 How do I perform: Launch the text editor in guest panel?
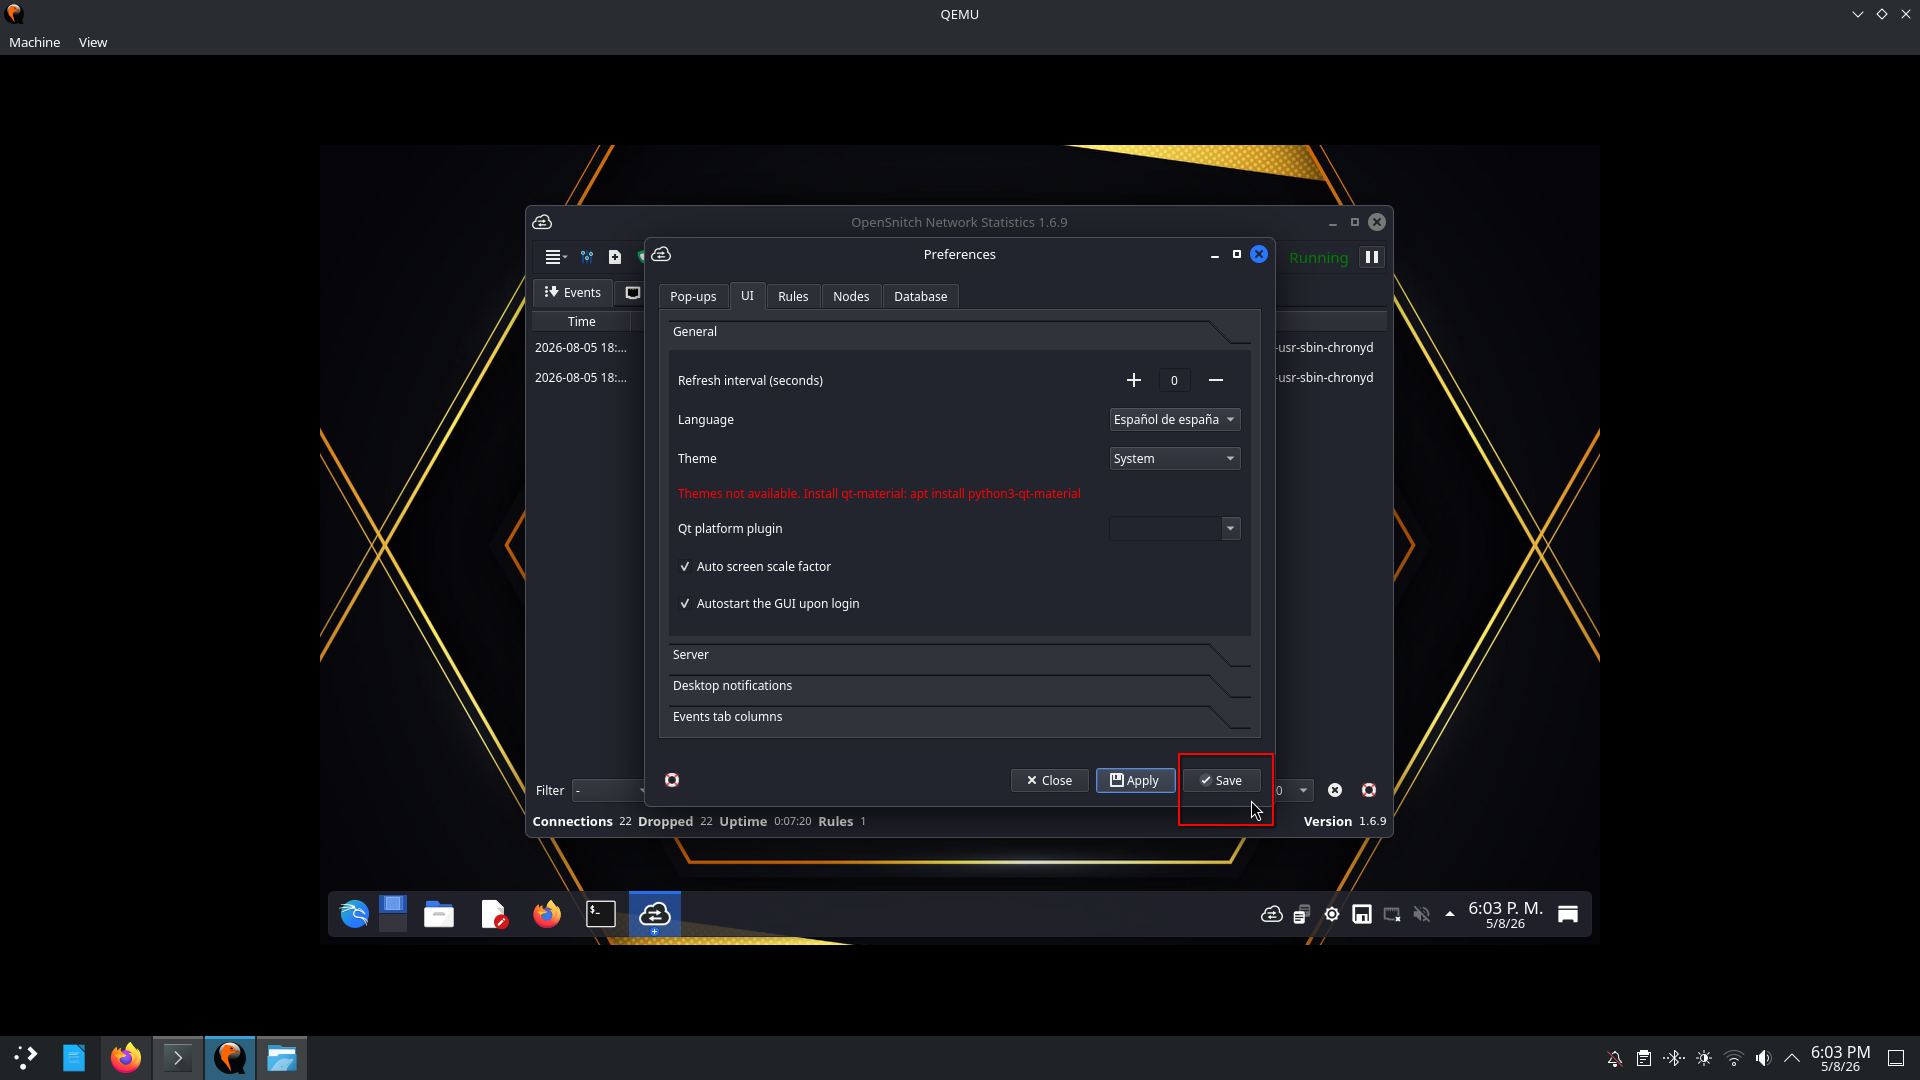pyautogui.click(x=494, y=914)
